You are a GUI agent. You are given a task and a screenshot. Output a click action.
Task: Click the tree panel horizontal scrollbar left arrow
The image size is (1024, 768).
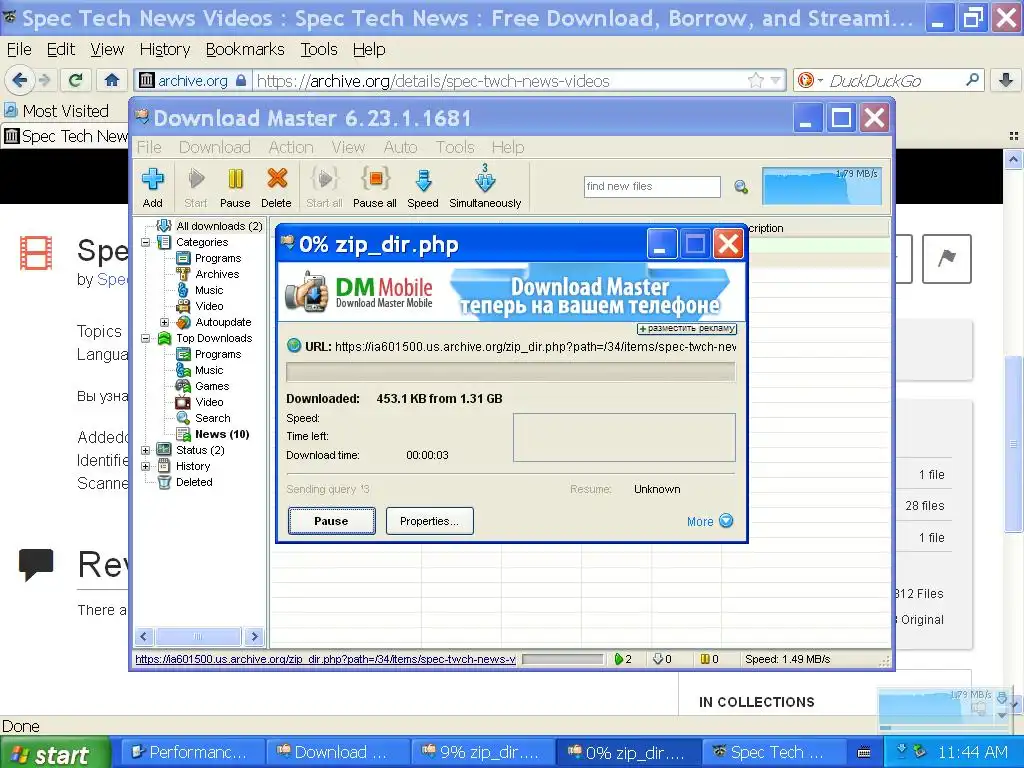(x=144, y=636)
